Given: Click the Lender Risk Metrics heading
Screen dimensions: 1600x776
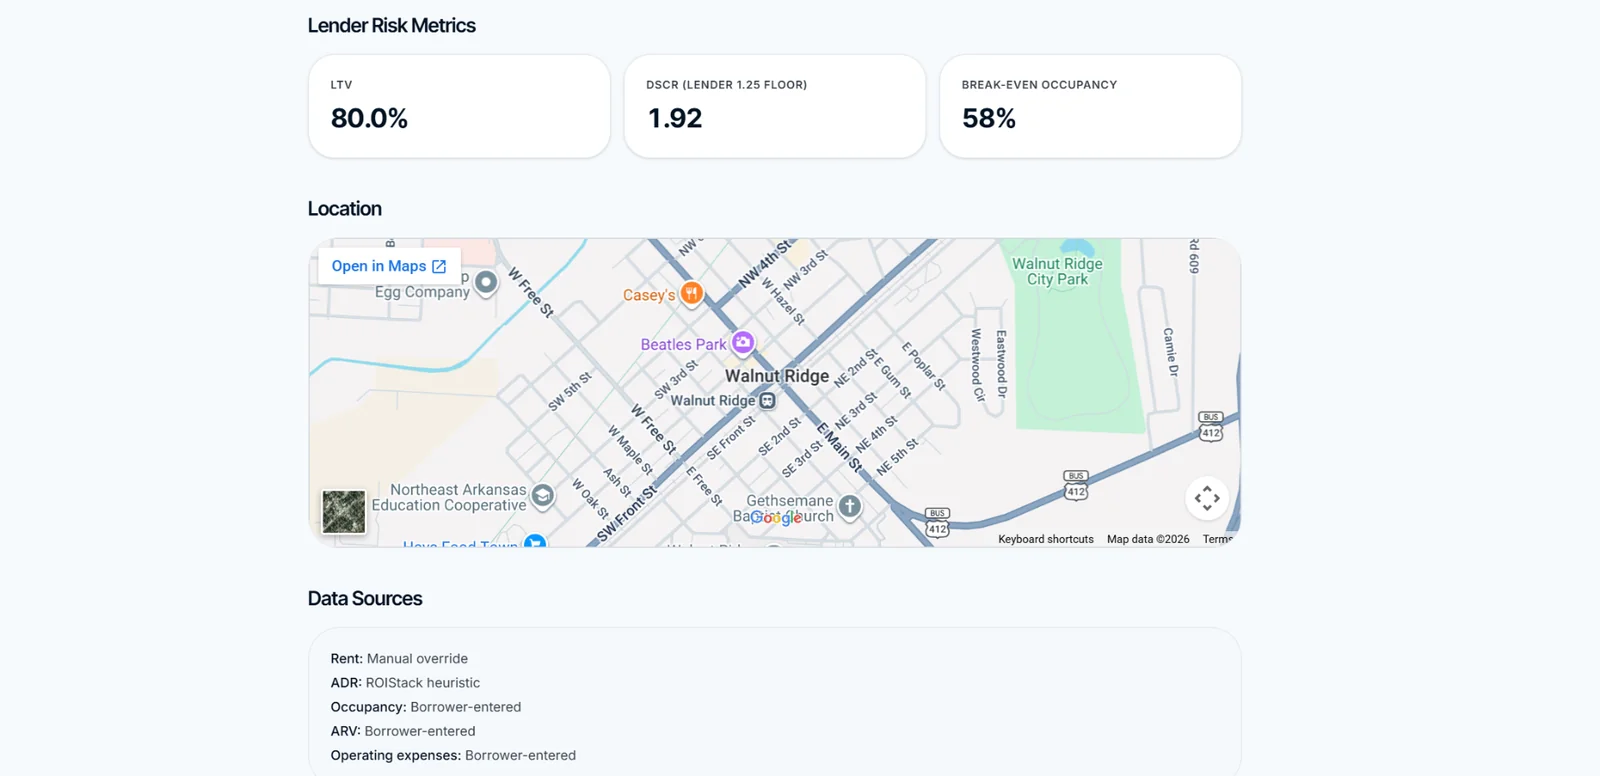Looking at the screenshot, I should click(x=391, y=26).
